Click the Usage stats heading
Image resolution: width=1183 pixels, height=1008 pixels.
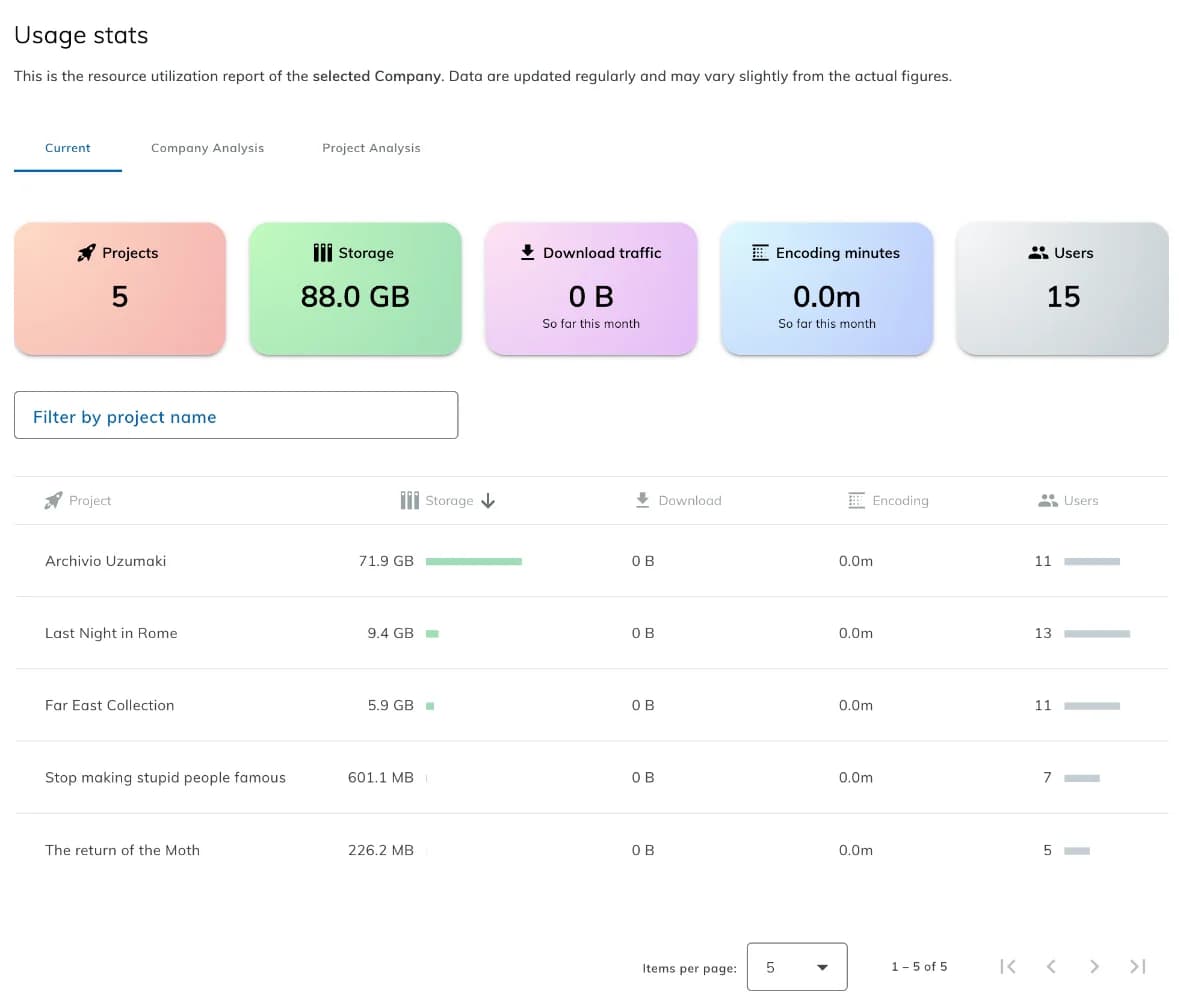click(81, 35)
